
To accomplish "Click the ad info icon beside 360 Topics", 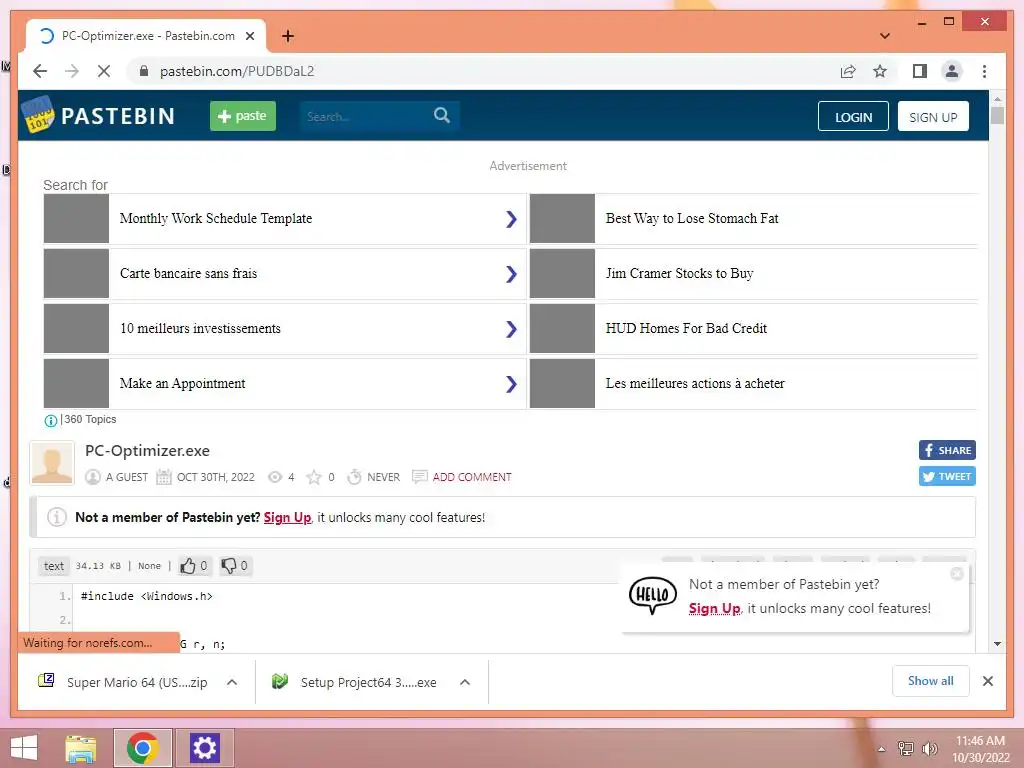I will point(50,421).
